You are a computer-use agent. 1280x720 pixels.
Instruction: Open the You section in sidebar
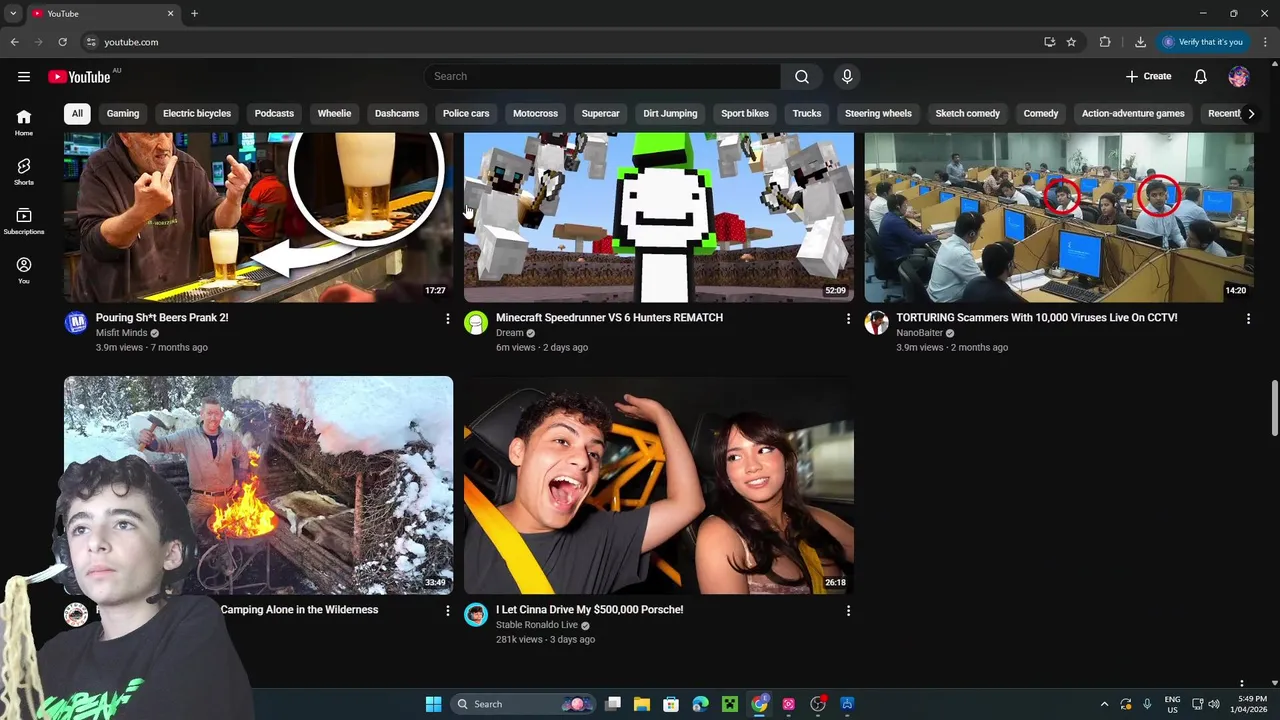tap(24, 270)
